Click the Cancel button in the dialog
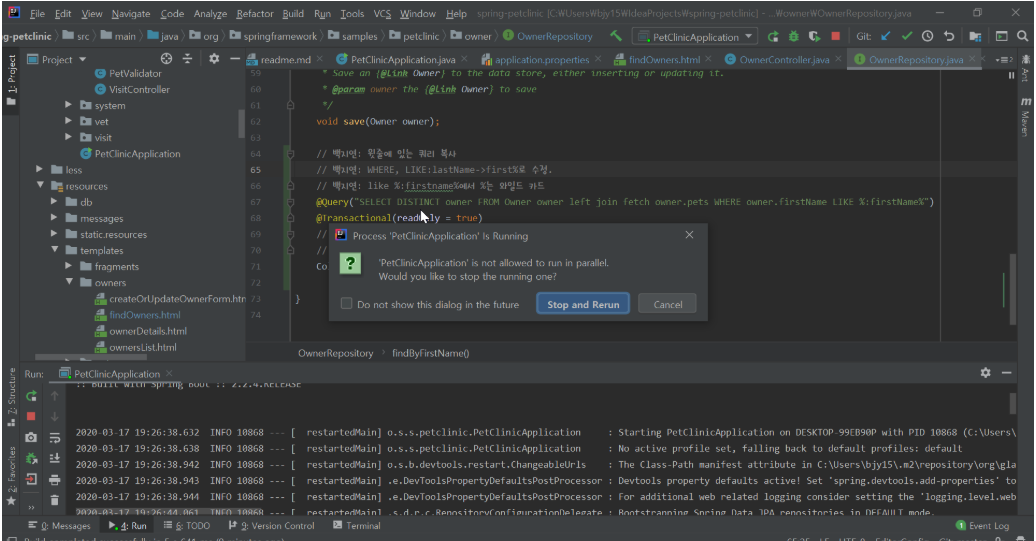The height and width of the screenshot is (541, 1036). pos(667,305)
